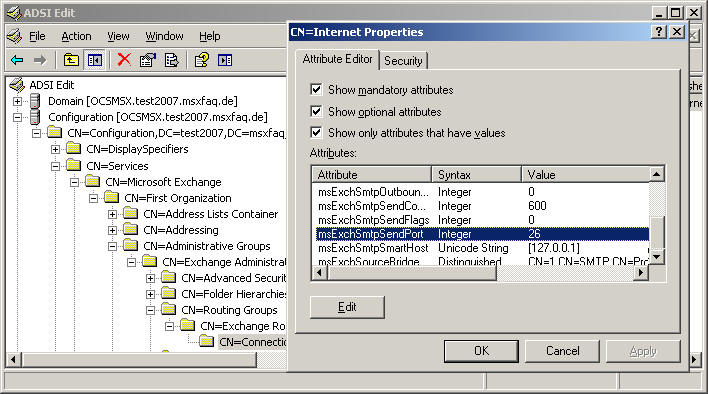Screen dimensions: 708x394
Task: Click the attribute list scroll down arrow
Action: tap(657, 257)
